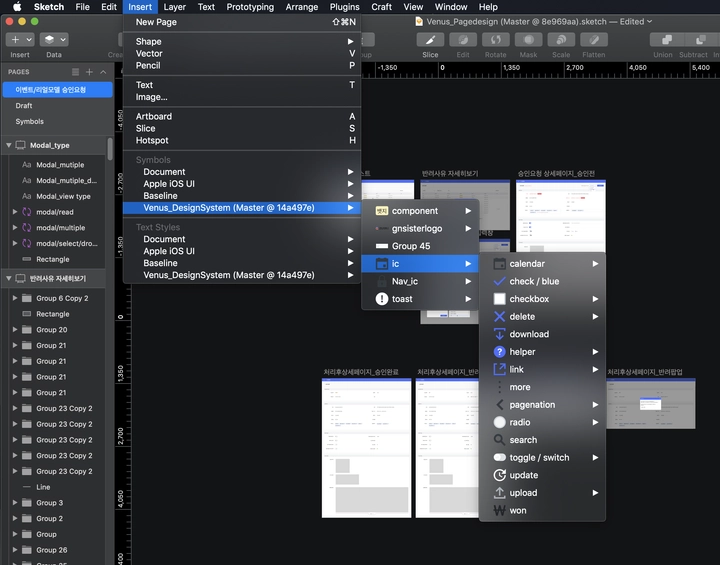720x565 pixels.
Task: Open helper symbol submenu
Action: [542, 352]
